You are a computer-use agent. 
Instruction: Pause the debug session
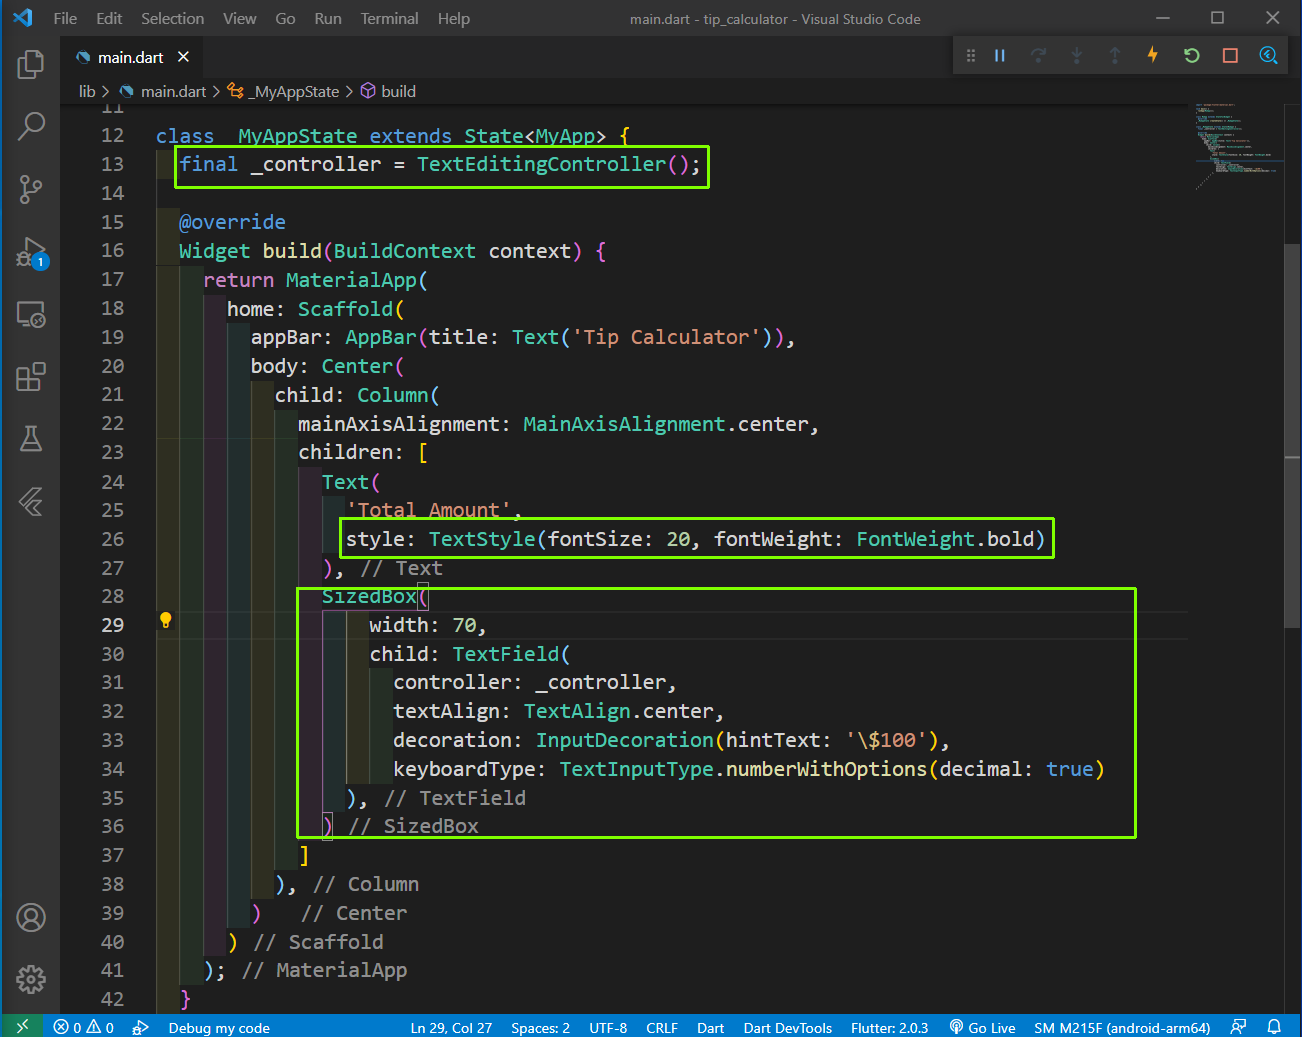[999, 55]
